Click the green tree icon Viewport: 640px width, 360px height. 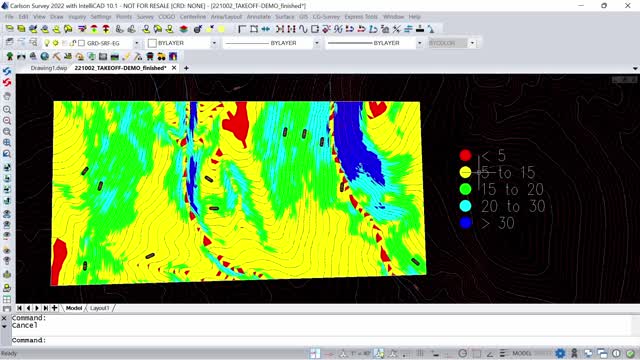10,56
